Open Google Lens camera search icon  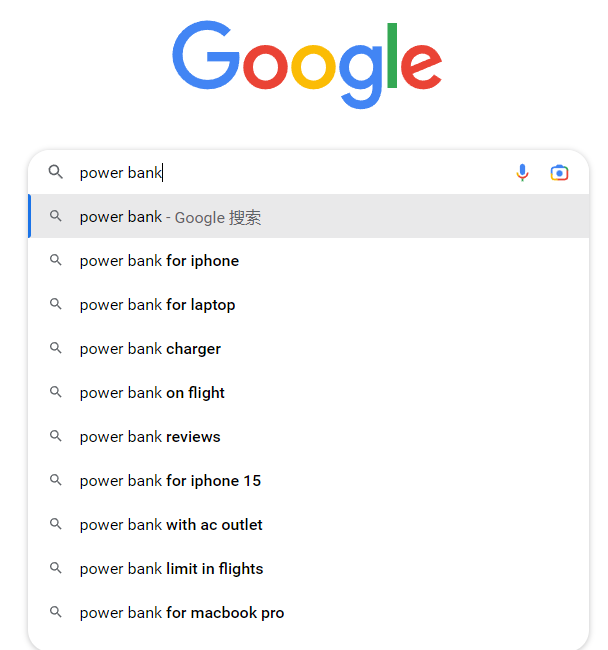click(x=559, y=172)
